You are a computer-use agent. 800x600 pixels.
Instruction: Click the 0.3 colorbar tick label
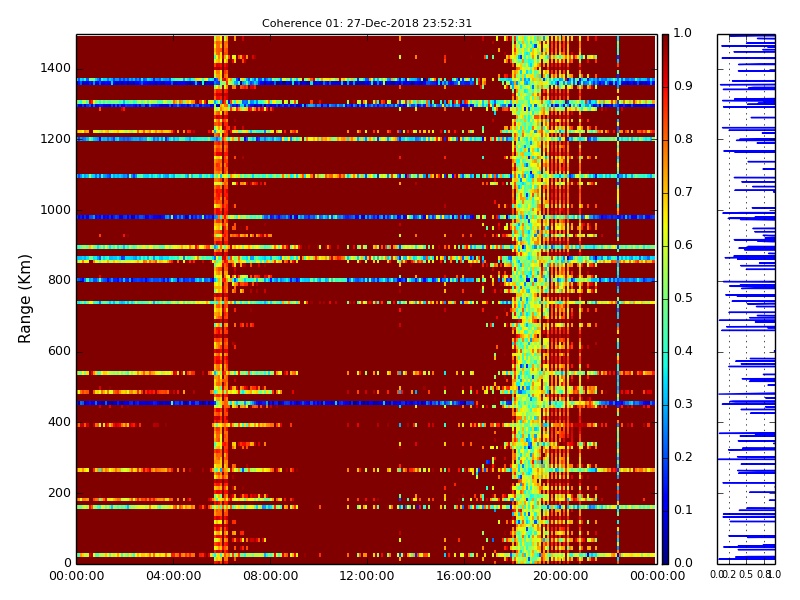coord(683,404)
